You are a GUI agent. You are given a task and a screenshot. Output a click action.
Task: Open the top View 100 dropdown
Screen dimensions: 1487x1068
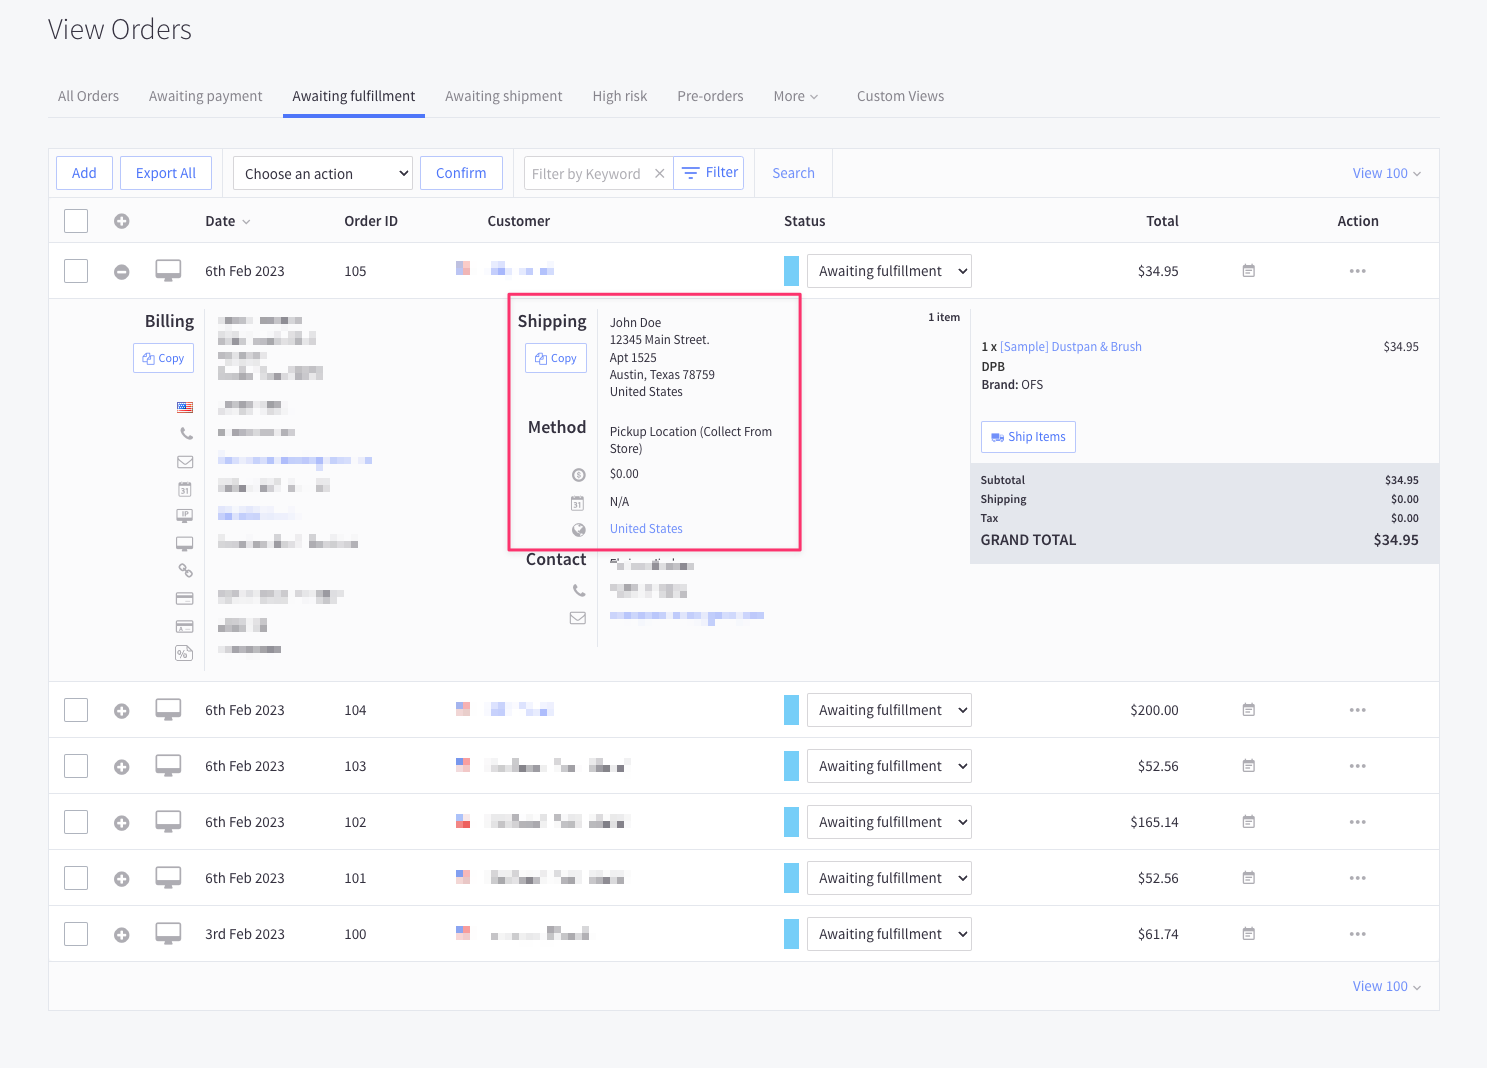click(1385, 173)
